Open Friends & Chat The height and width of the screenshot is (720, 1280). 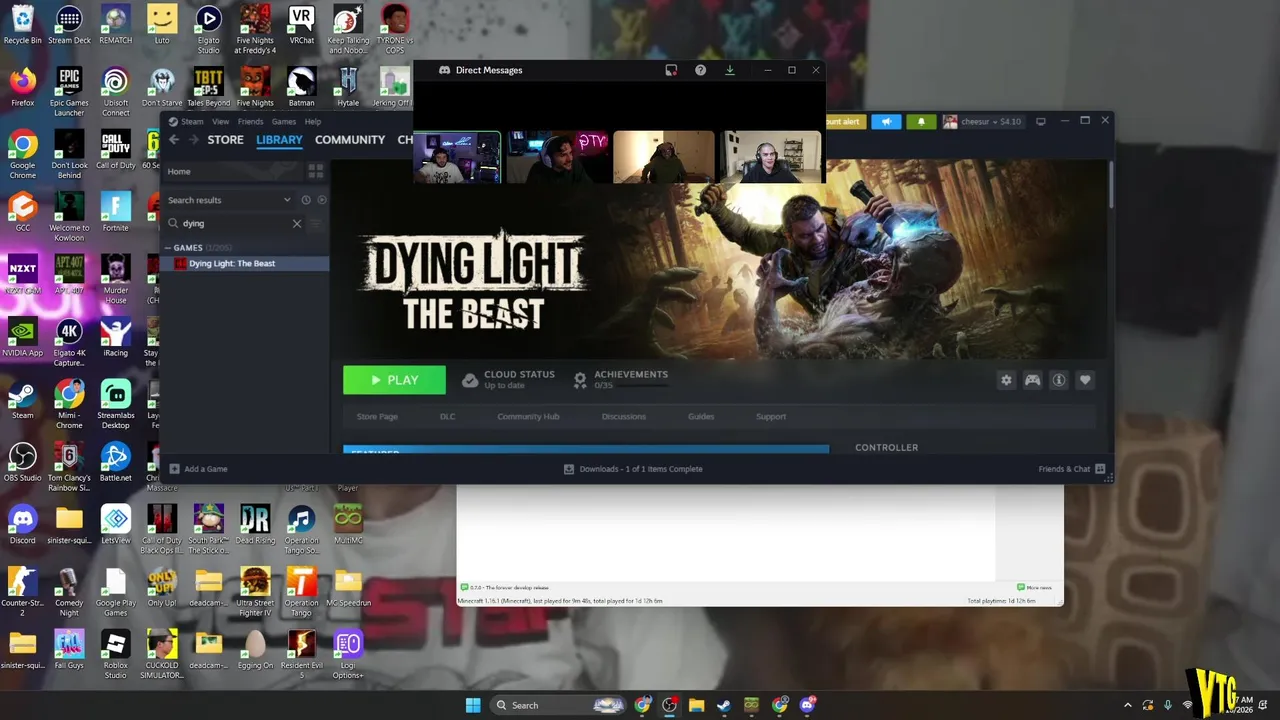coord(1071,469)
